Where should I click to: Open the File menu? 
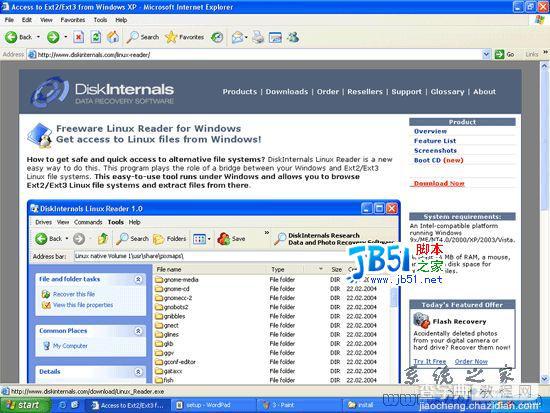pos(9,20)
